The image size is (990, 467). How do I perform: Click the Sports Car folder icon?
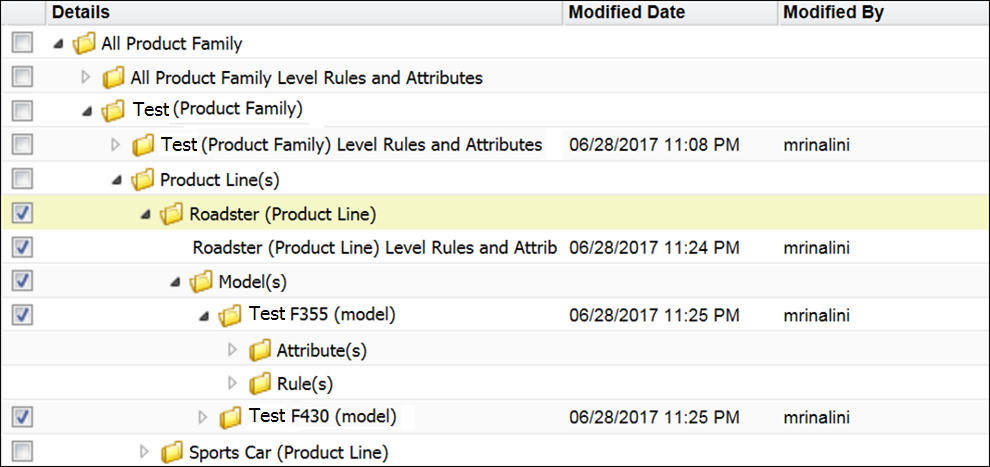point(172,452)
